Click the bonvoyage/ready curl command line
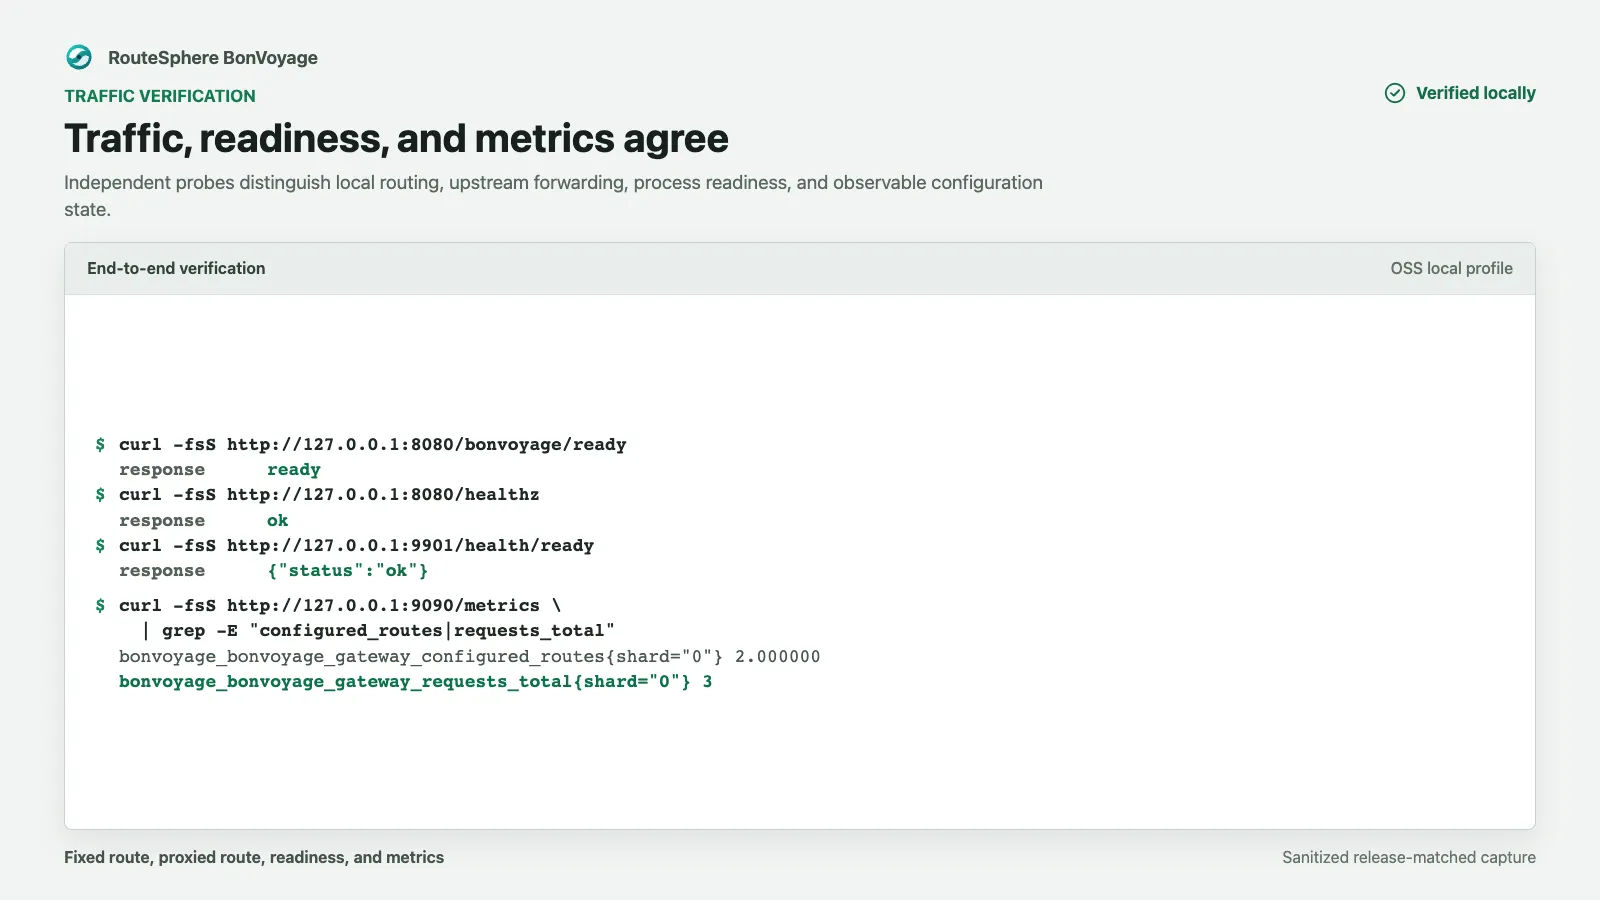Viewport: 1600px width, 900px height. [372, 444]
